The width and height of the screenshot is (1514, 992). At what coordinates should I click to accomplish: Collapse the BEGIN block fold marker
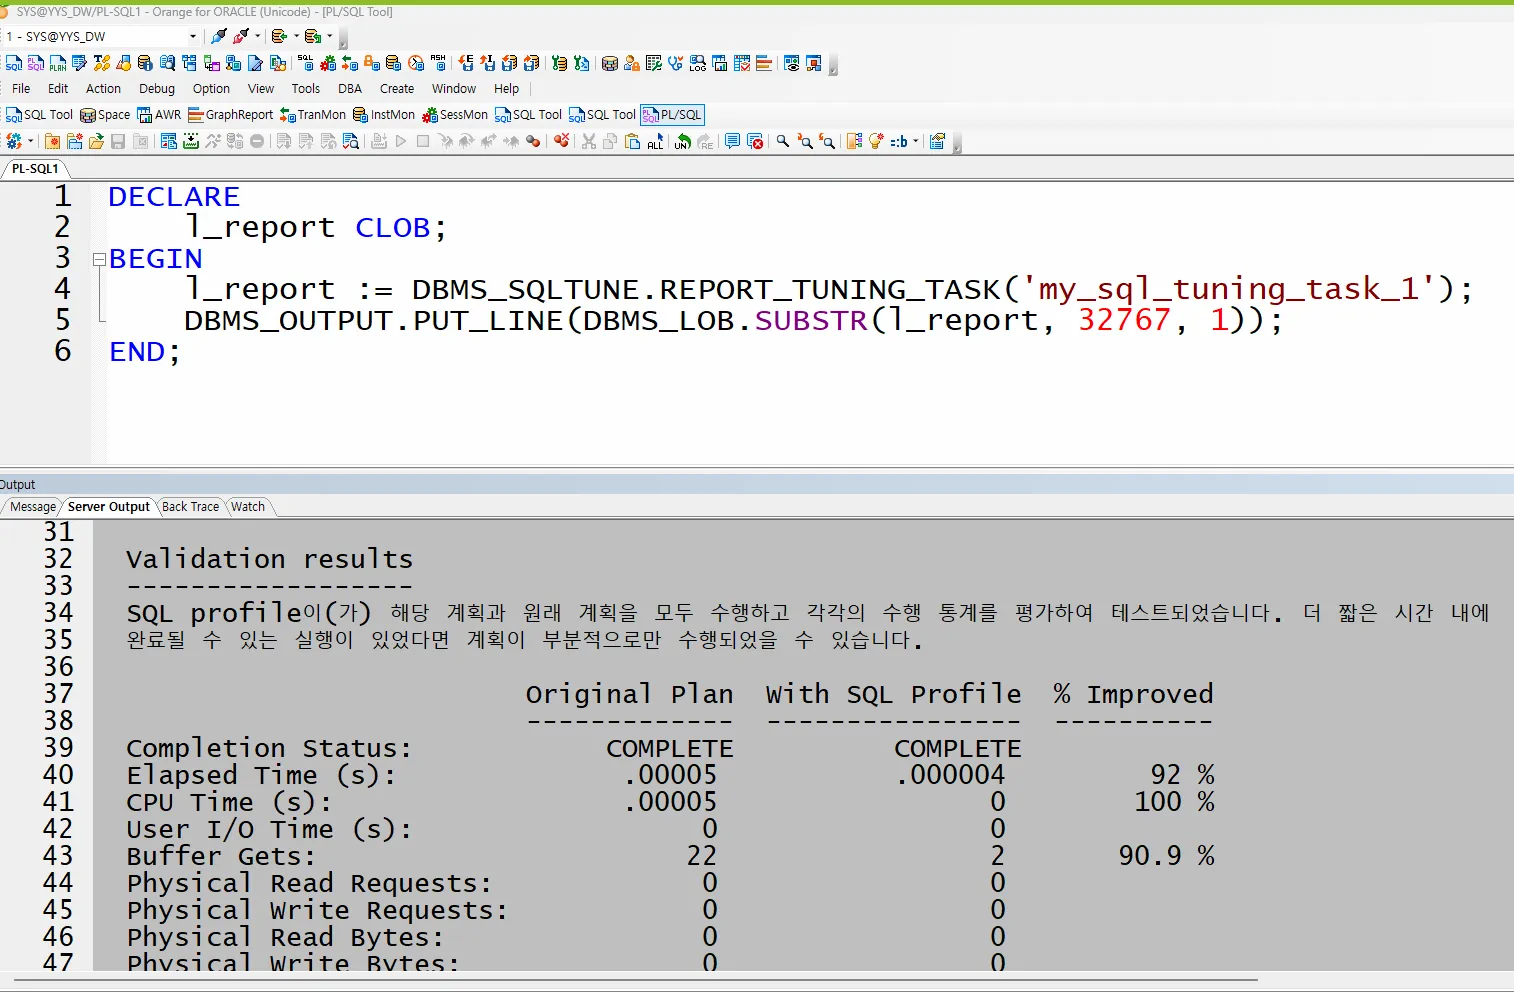click(99, 259)
